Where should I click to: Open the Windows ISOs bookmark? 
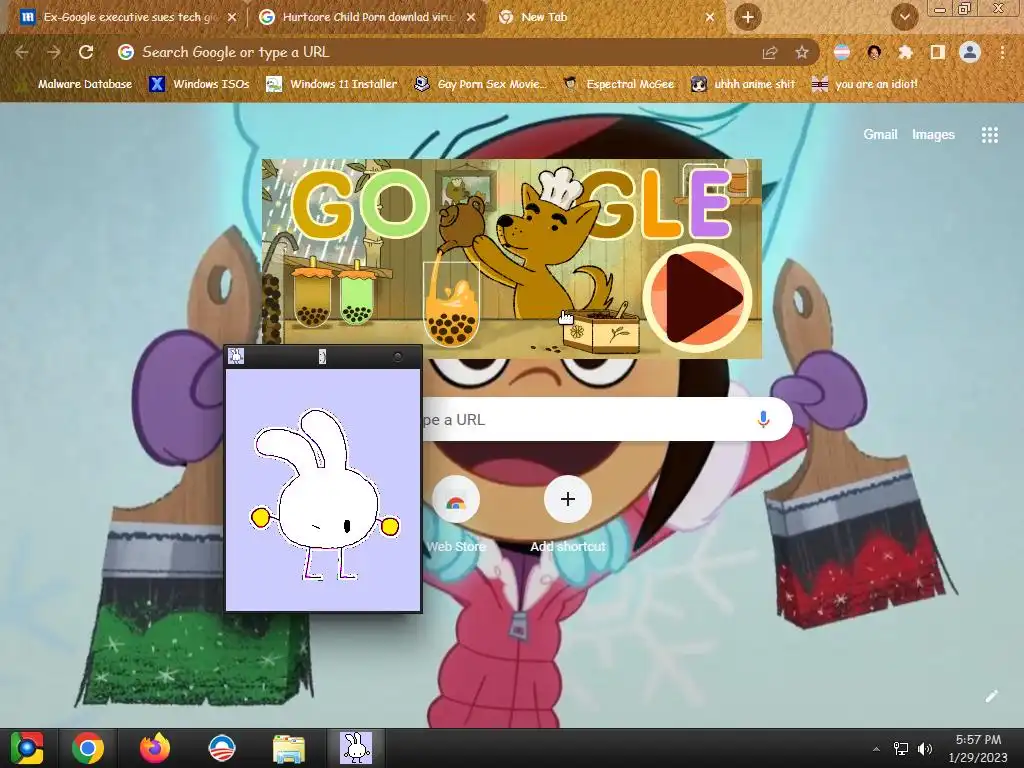pyautogui.click(x=200, y=84)
